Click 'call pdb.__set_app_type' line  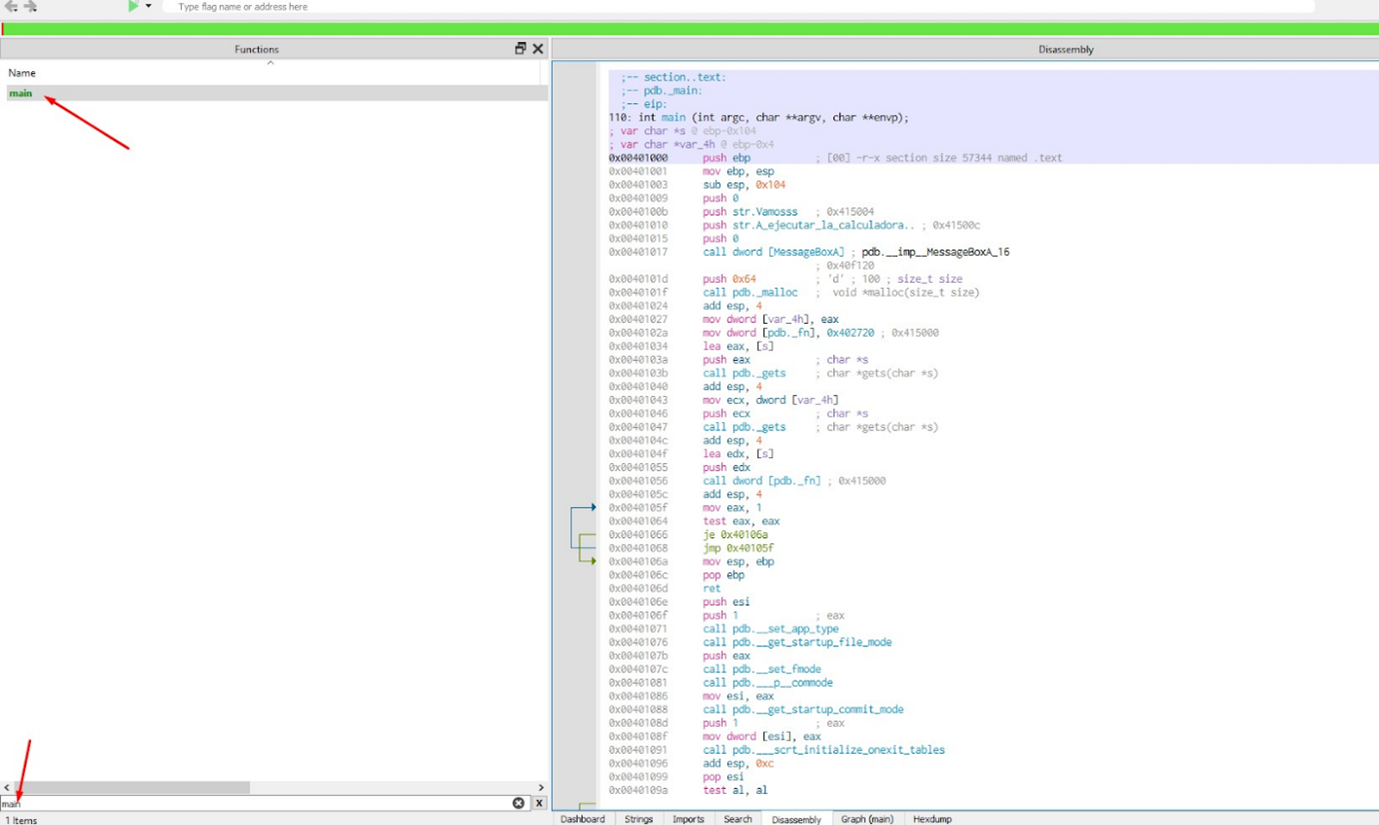tap(770, 629)
